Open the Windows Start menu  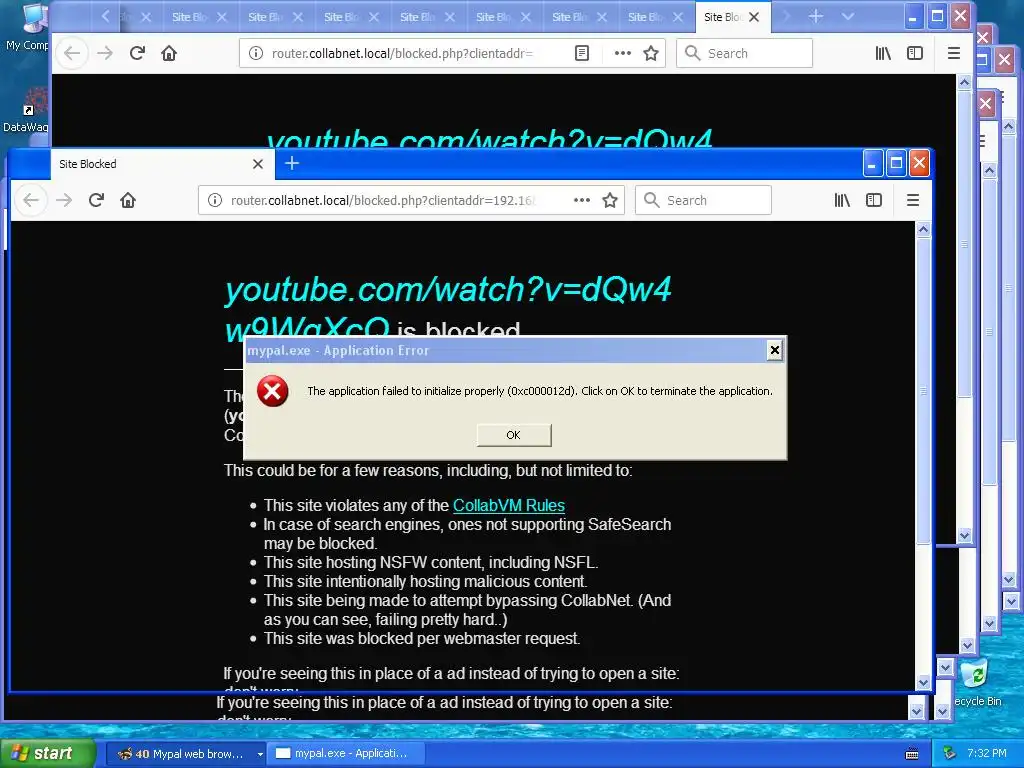click(x=47, y=753)
